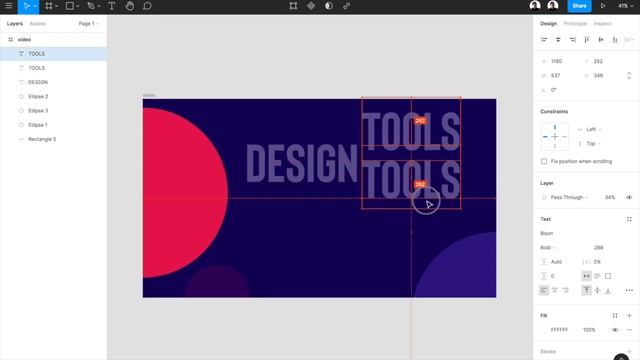Align selection right
Image resolution: width=640 pixels, height=360 pixels.
[x=573, y=40]
